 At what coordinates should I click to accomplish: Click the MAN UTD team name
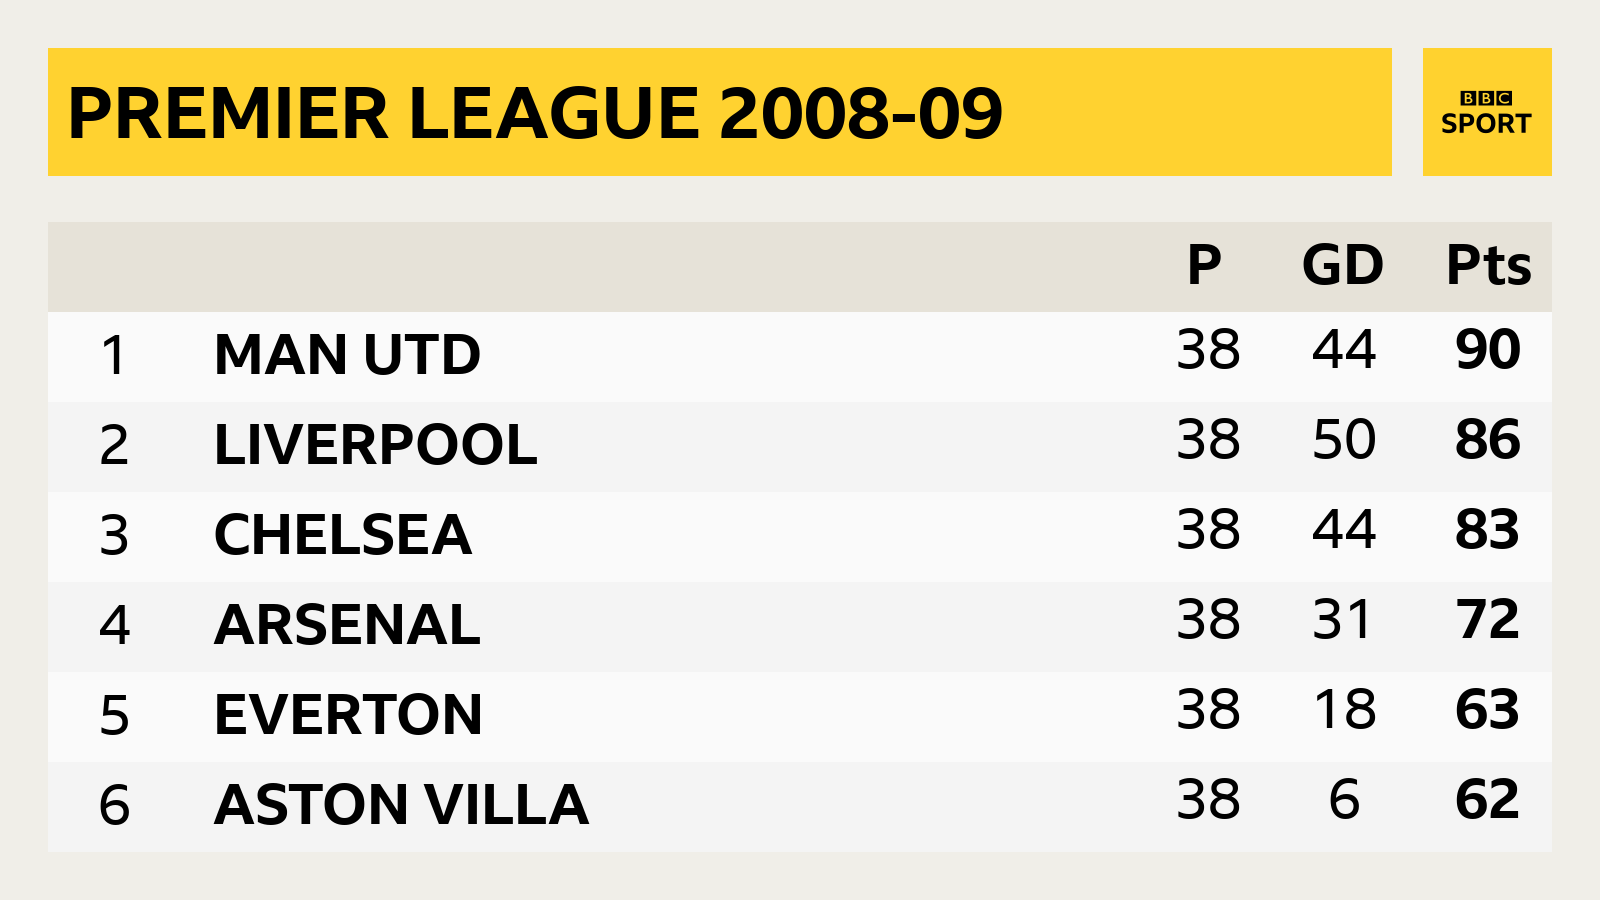click(x=347, y=355)
